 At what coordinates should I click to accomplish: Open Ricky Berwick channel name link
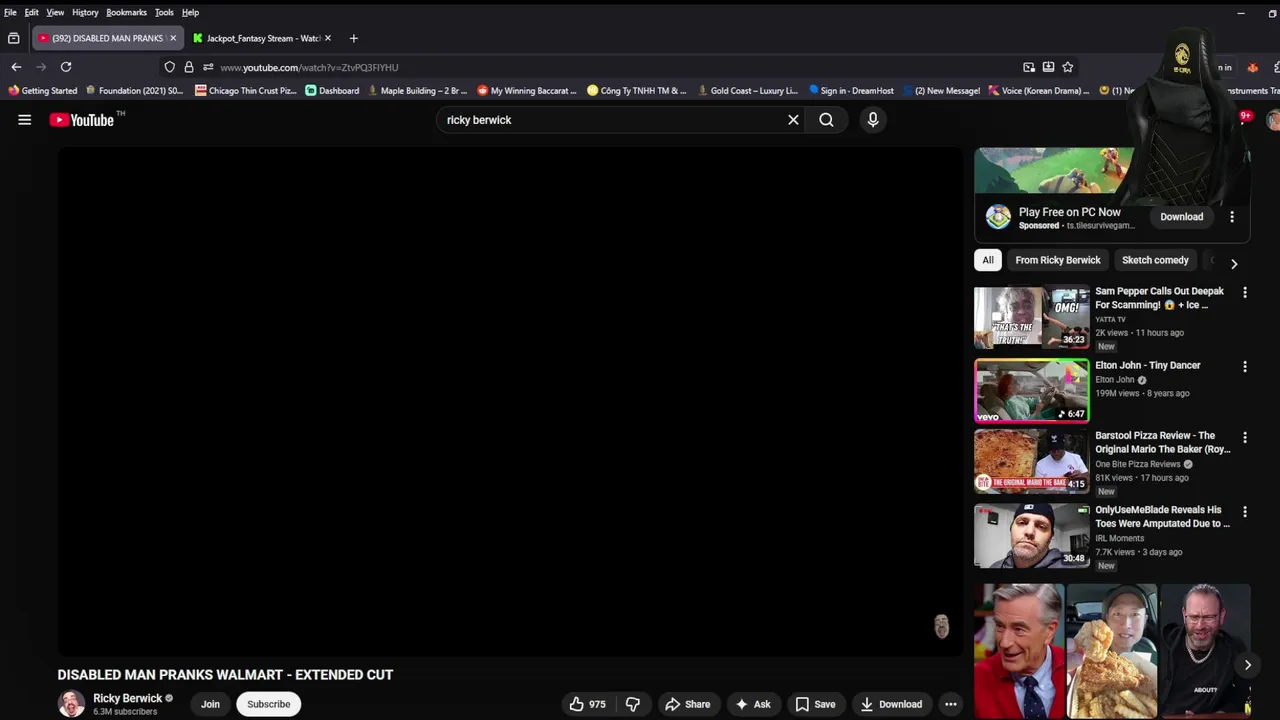click(x=127, y=698)
